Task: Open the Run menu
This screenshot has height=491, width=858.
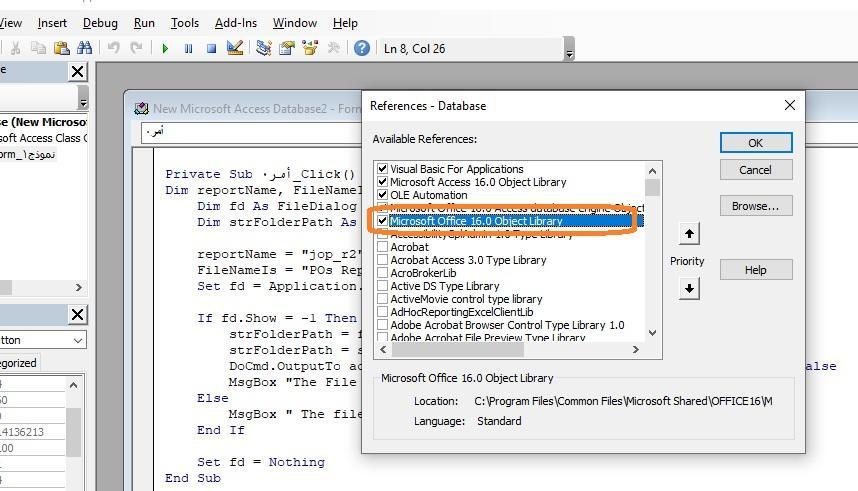Action: 144,23
